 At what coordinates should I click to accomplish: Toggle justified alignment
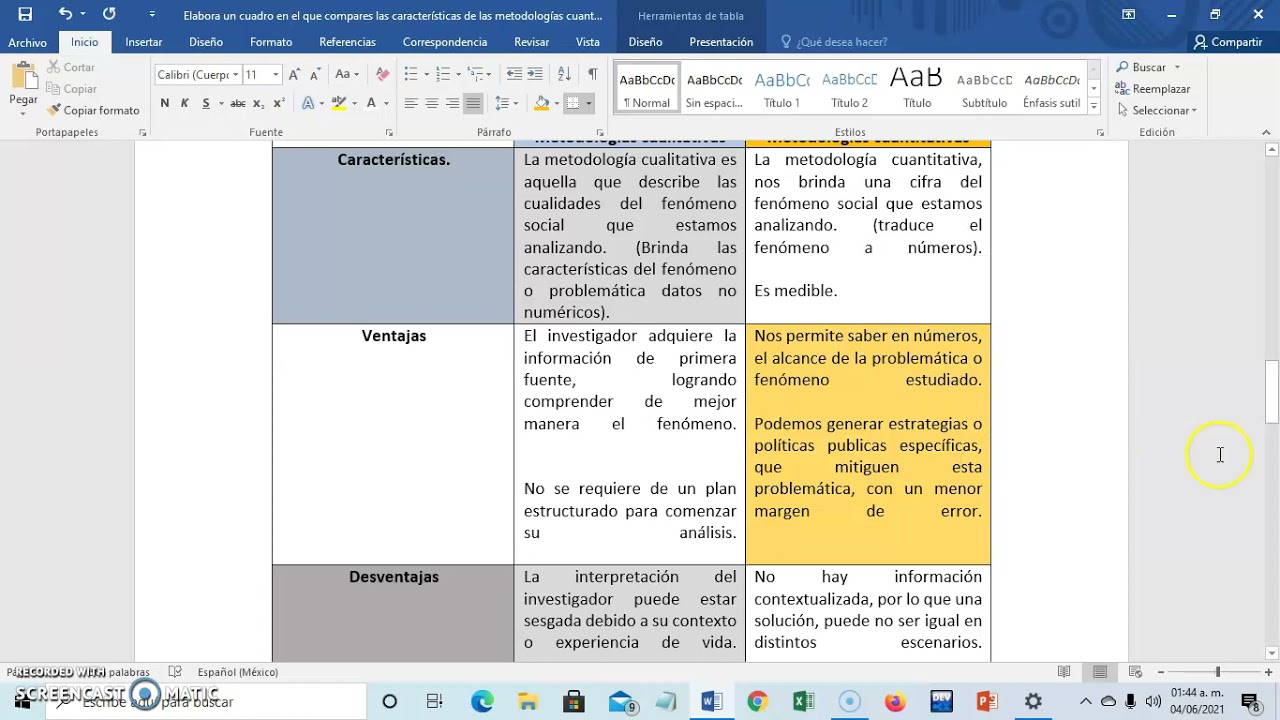473,103
